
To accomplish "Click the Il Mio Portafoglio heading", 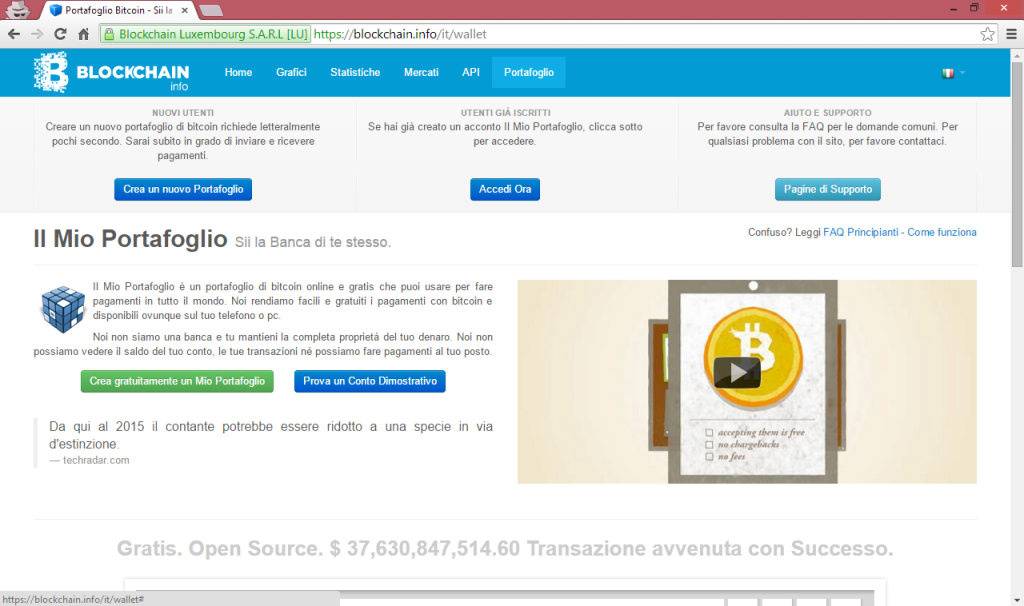I will point(131,239).
